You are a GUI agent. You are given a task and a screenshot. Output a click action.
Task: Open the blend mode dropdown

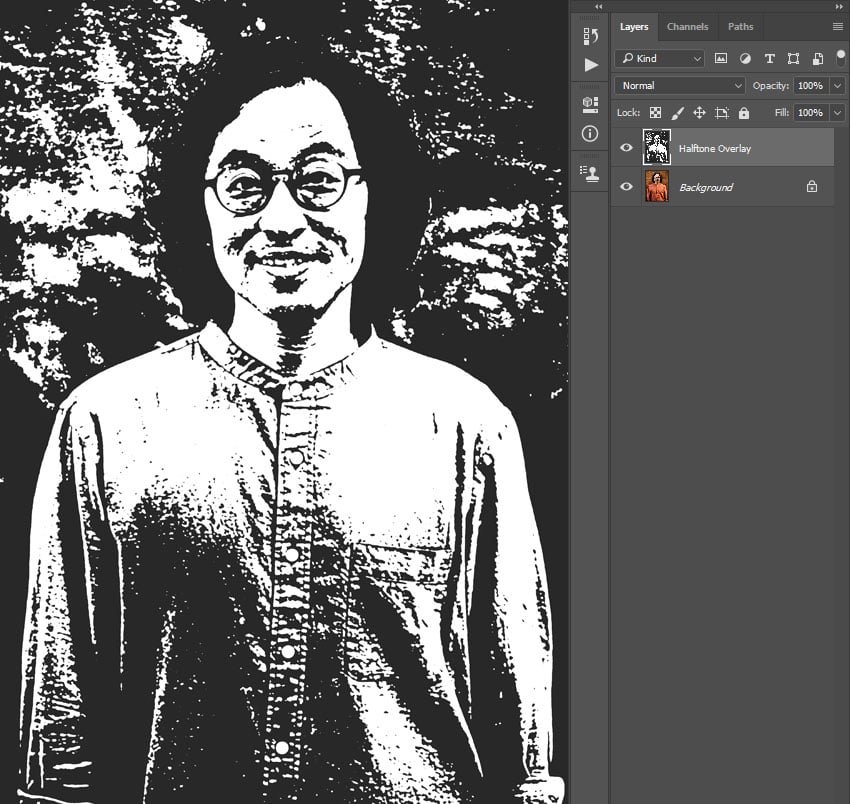coord(679,85)
